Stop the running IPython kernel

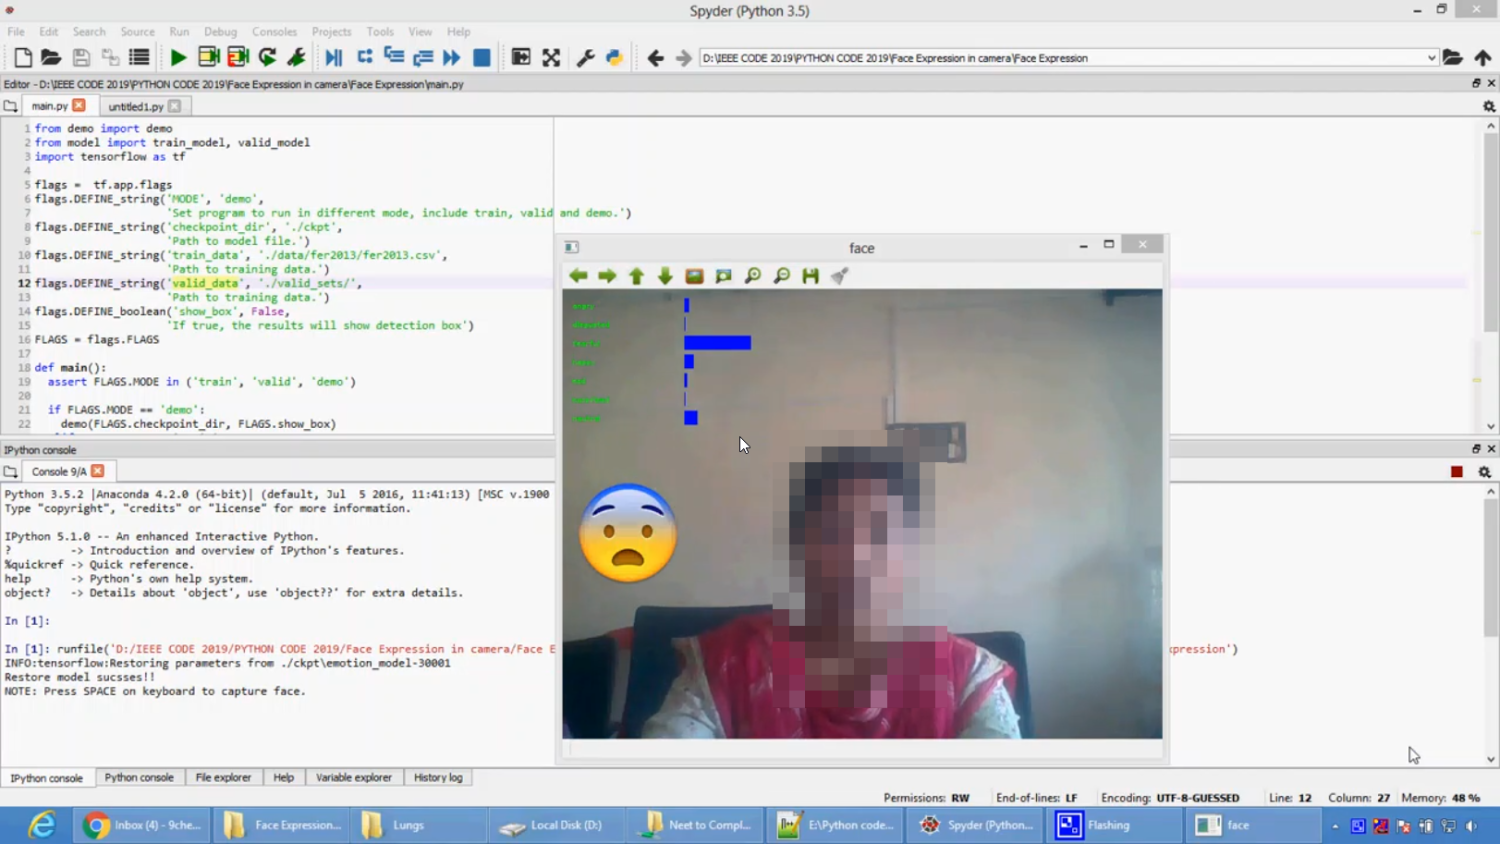(1457, 472)
